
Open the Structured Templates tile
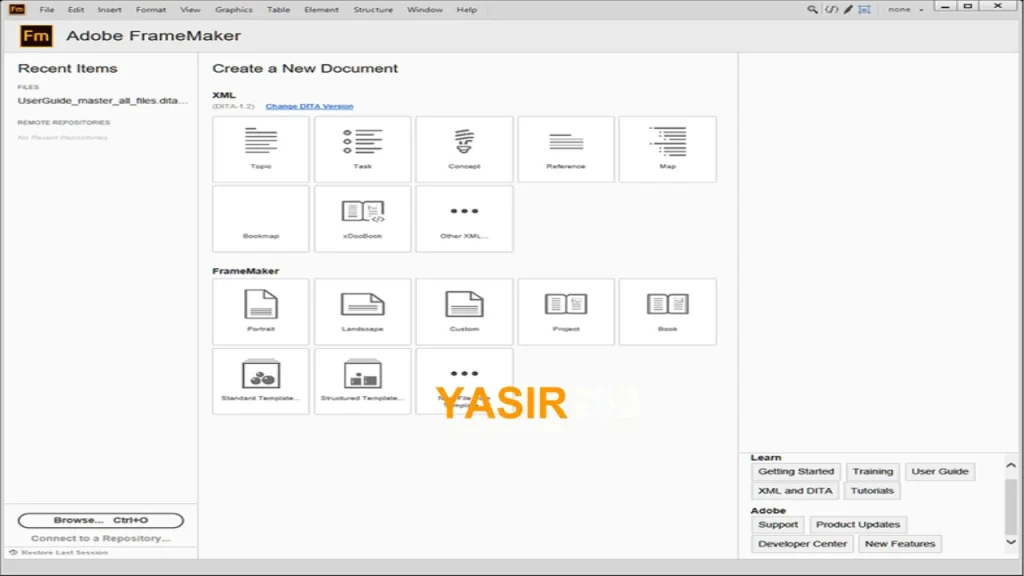(x=362, y=381)
